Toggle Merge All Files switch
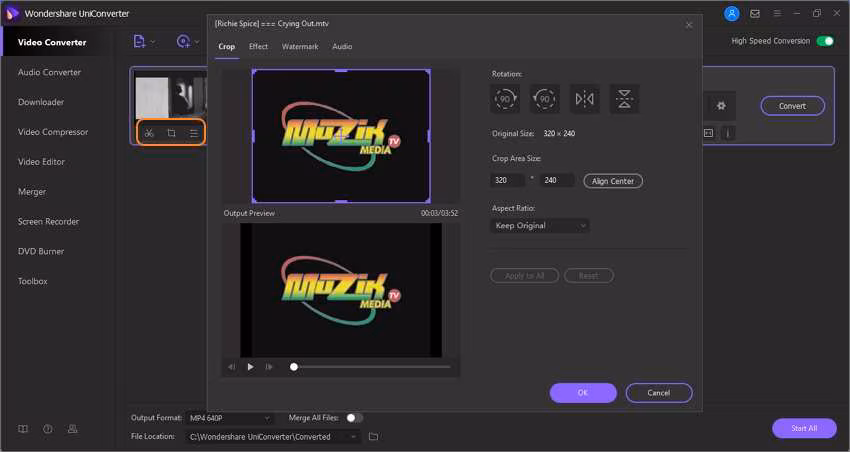The image size is (850, 452). [355, 418]
